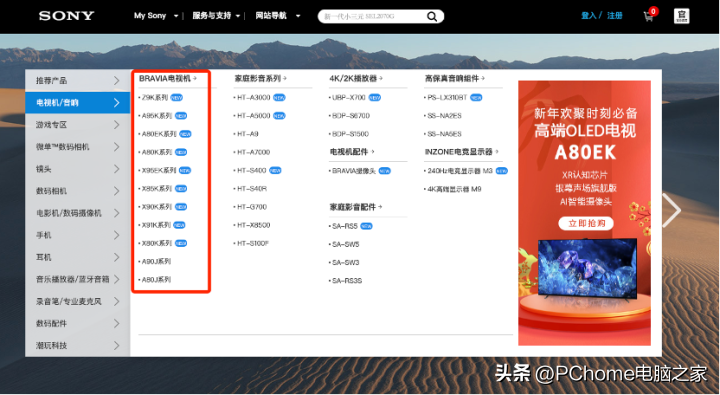This screenshot has width=720, height=395.
Task: Click 立即抢购 button on A80EK banner
Action: click(586, 223)
